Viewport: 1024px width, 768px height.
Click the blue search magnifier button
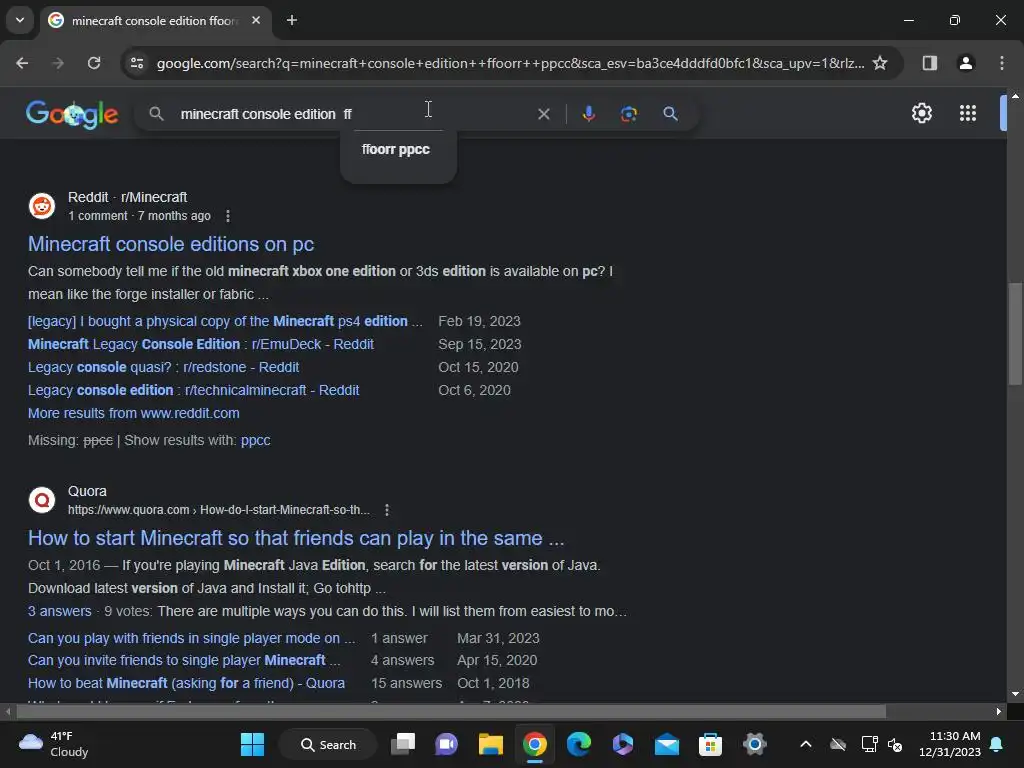[x=670, y=114]
